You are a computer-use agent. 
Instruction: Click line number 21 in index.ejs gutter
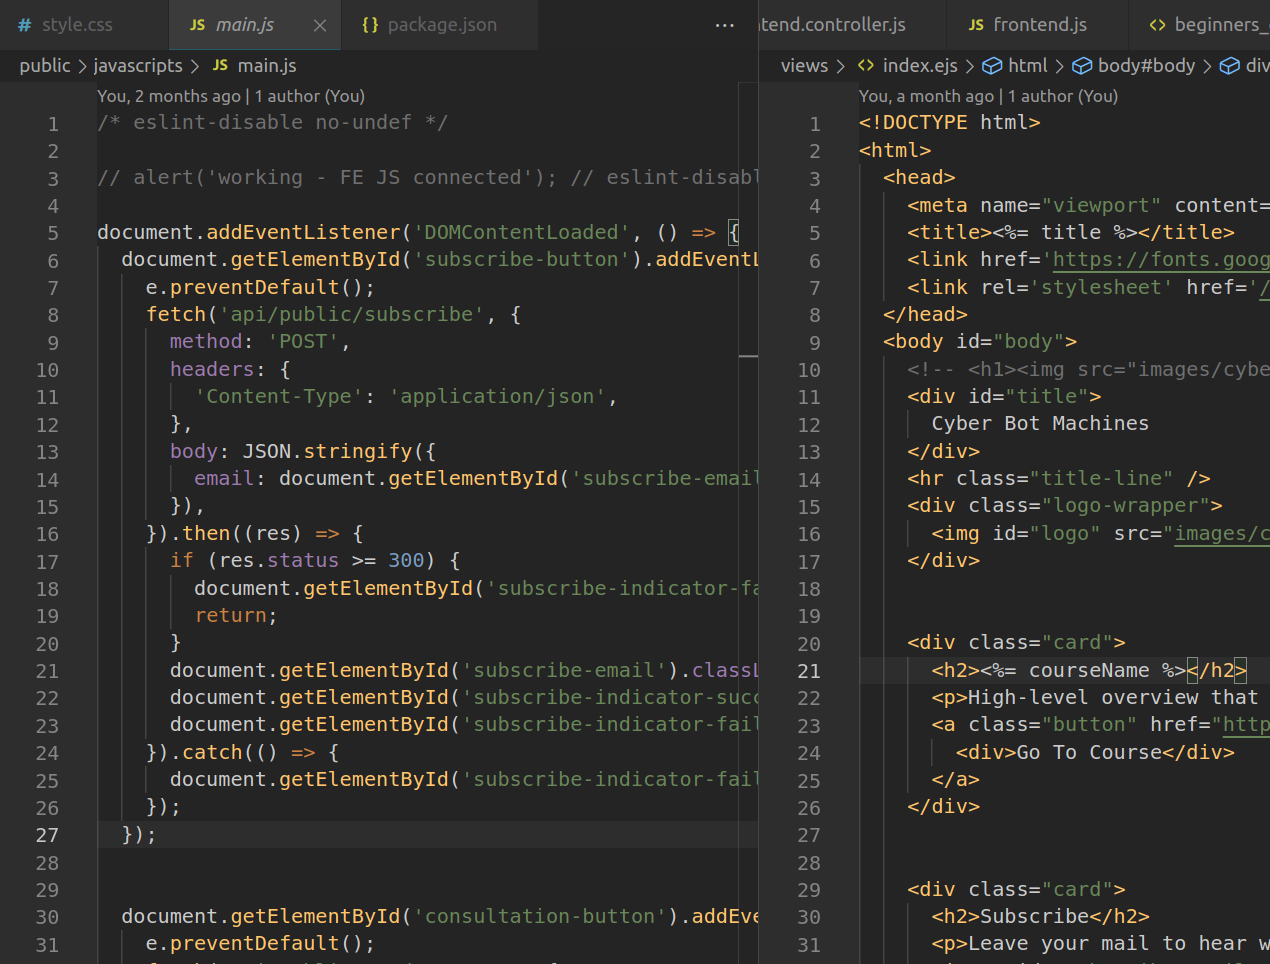[x=809, y=671]
